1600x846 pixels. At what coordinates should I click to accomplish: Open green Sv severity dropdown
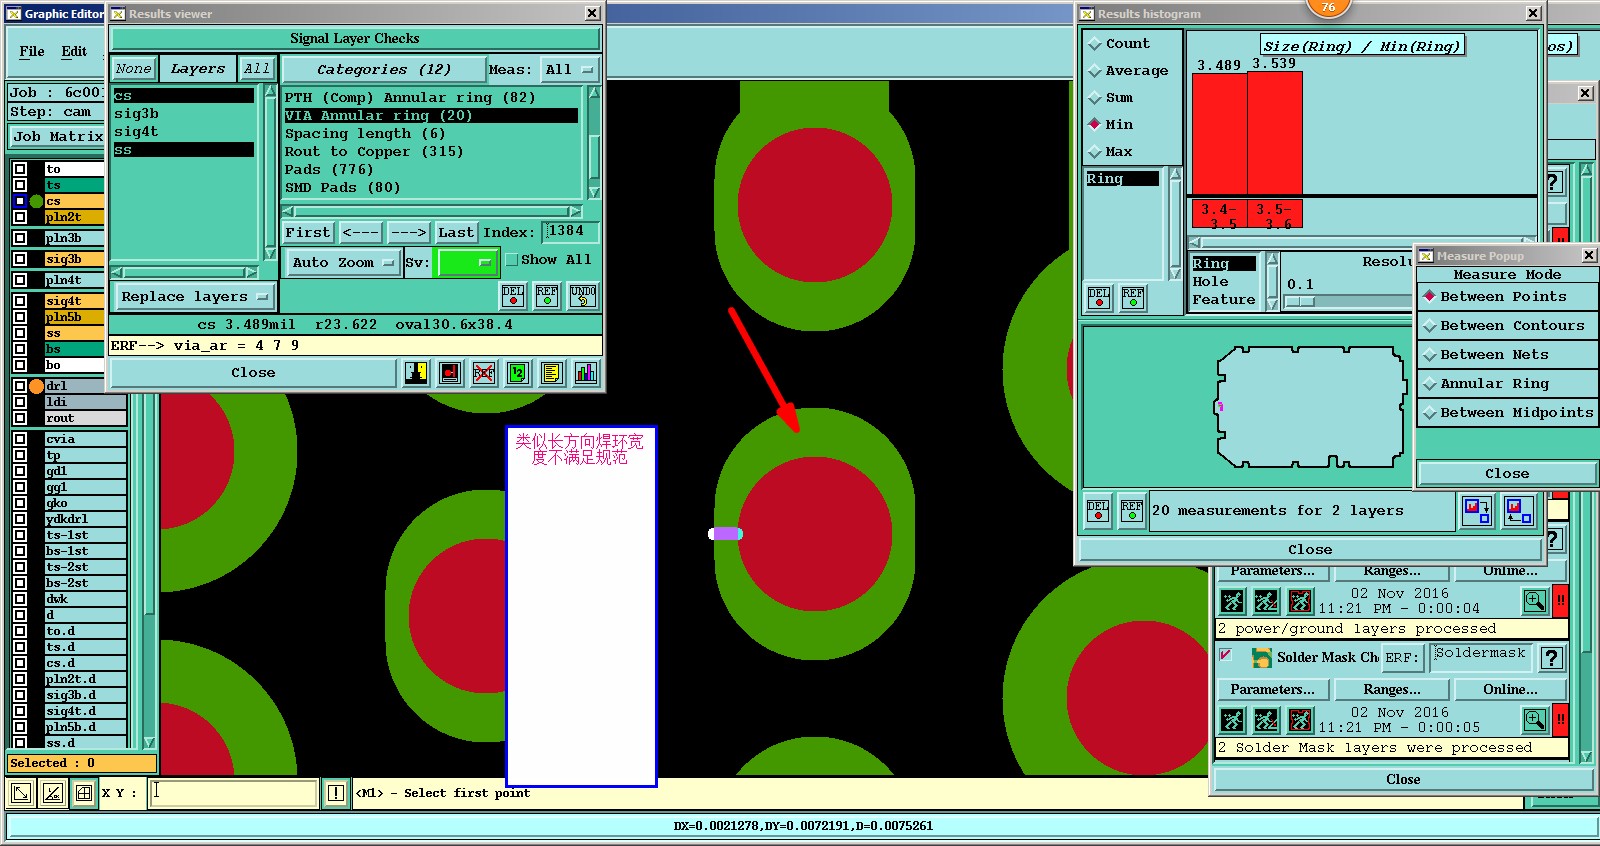pos(467,263)
